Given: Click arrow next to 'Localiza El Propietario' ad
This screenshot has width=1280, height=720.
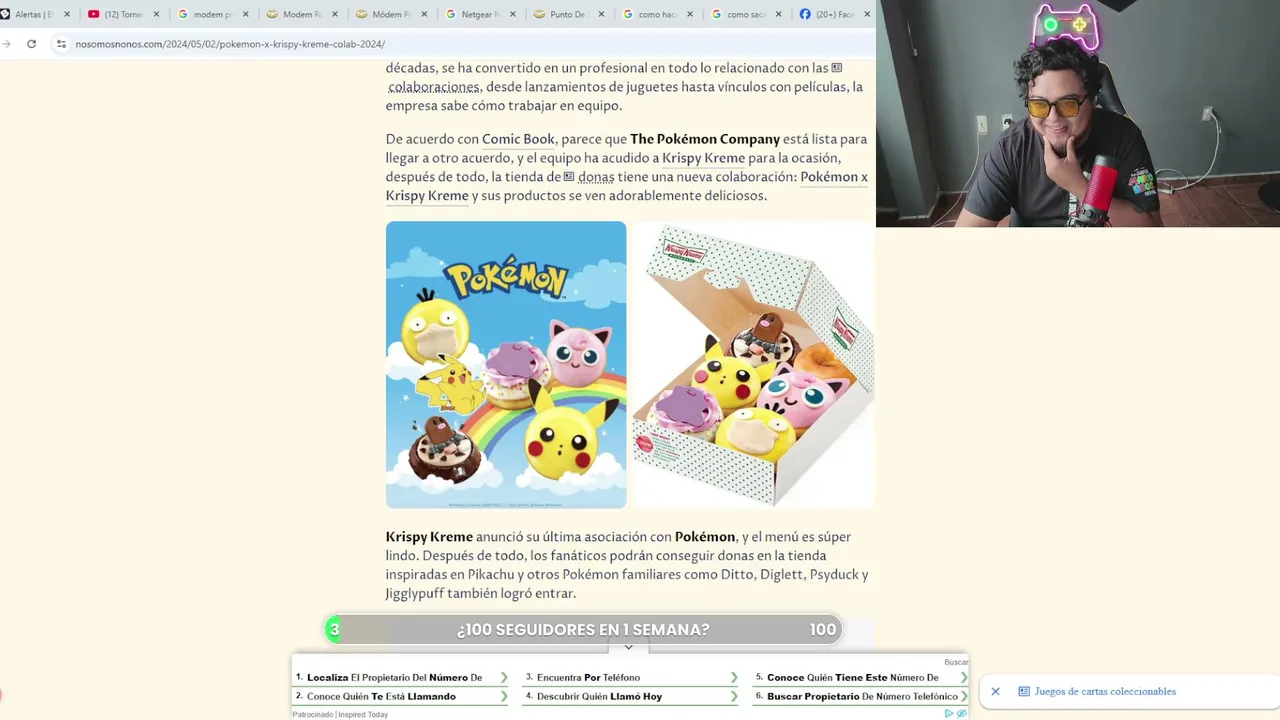Looking at the screenshot, I should 504,677.
